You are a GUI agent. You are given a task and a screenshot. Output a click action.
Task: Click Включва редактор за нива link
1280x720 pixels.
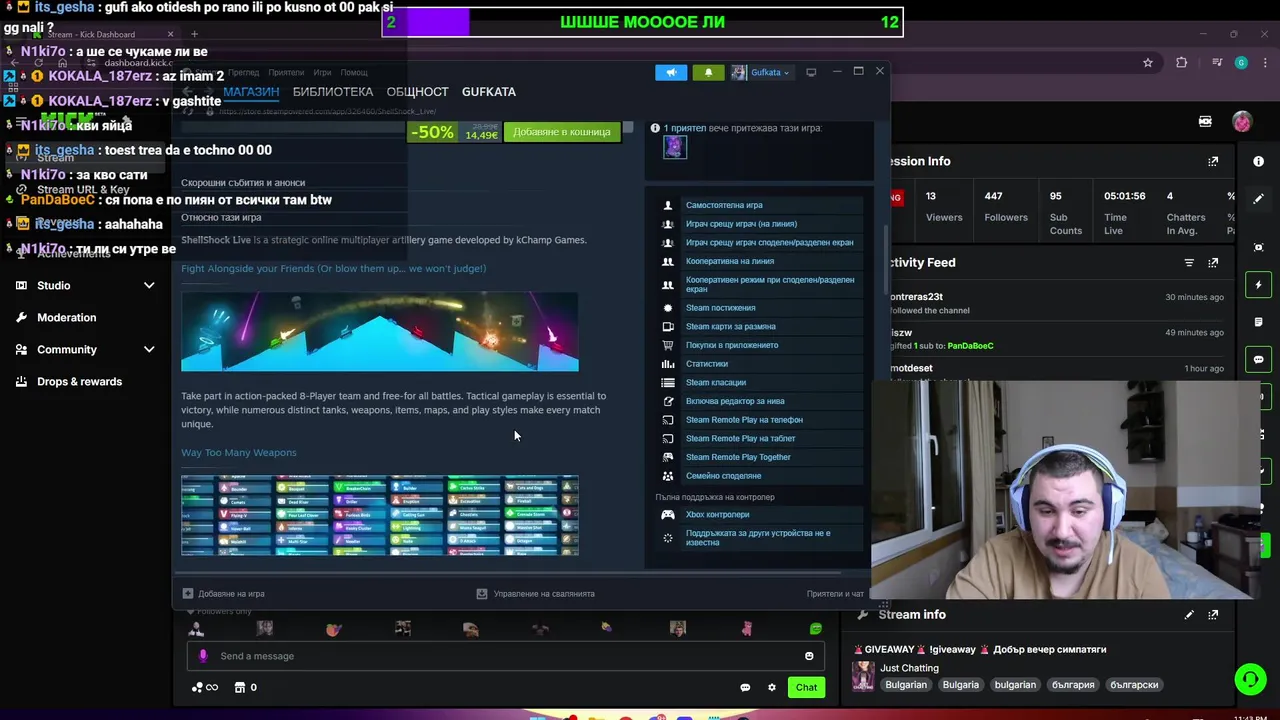click(735, 401)
